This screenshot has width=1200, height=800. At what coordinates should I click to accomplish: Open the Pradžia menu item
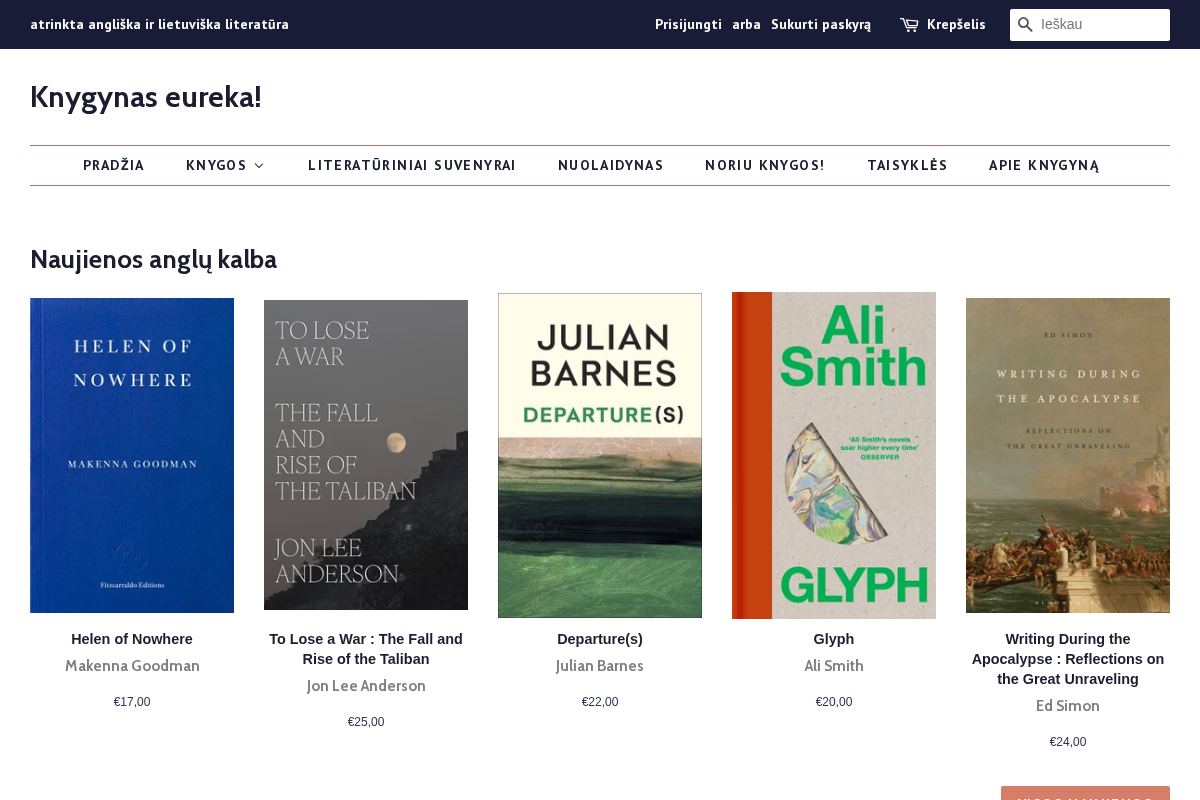pyautogui.click(x=114, y=166)
